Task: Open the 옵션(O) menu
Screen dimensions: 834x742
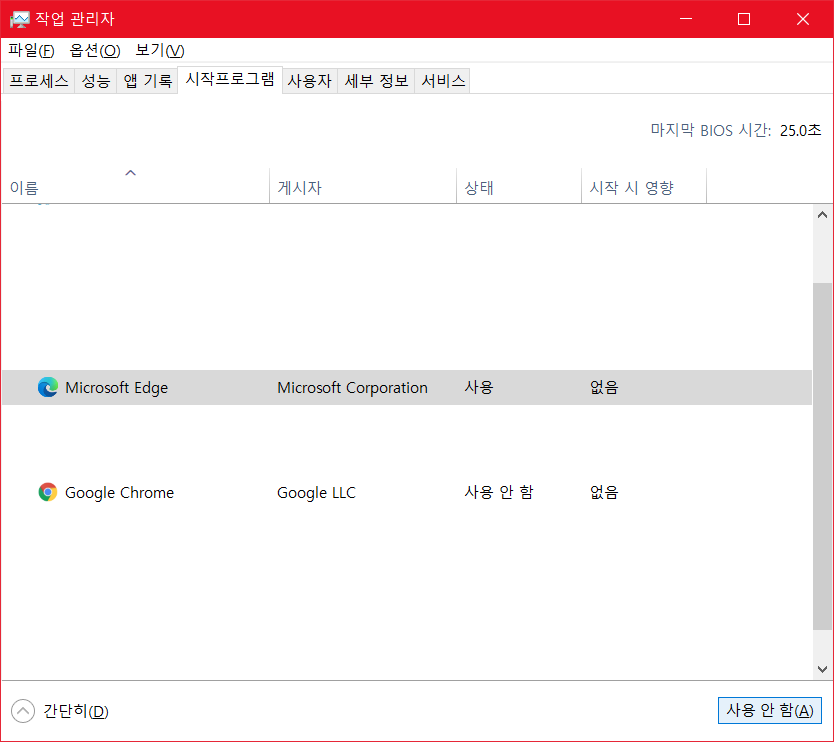Action: coord(95,51)
